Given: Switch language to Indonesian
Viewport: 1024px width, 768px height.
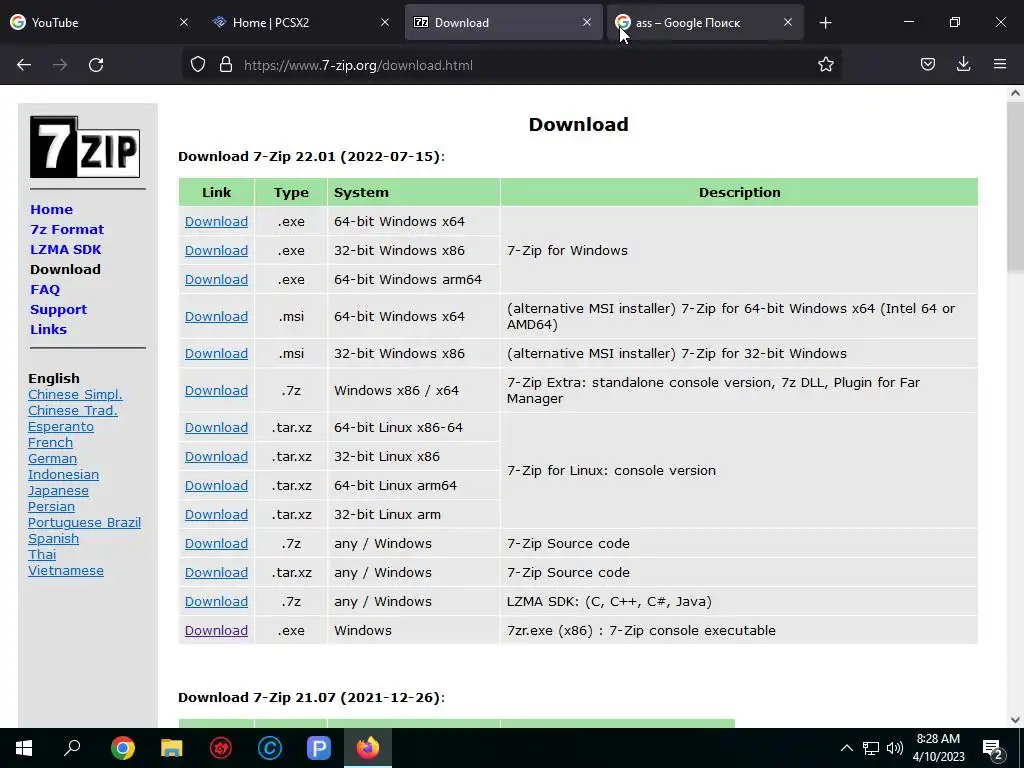Looking at the screenshot, I should click(x=63, y=474).
